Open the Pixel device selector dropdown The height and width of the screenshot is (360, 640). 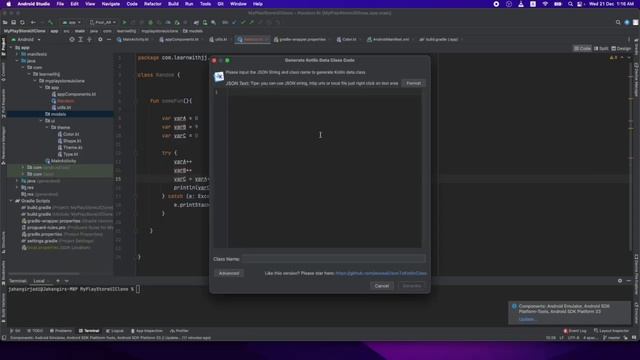(102, 22)
